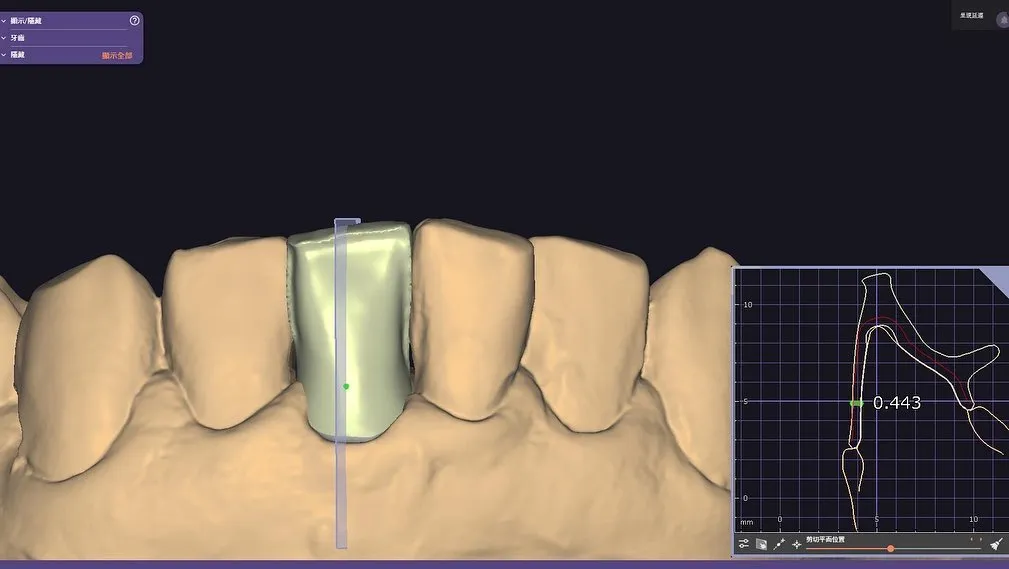Click the cross-section image view icon
This screenshot has width=1009, height=569.
(761, 544)
